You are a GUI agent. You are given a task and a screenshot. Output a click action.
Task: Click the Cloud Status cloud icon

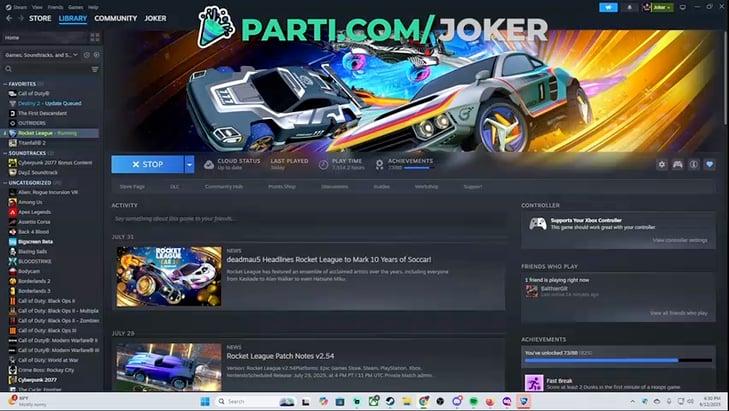pyautogui.click(x=209, y=165)
